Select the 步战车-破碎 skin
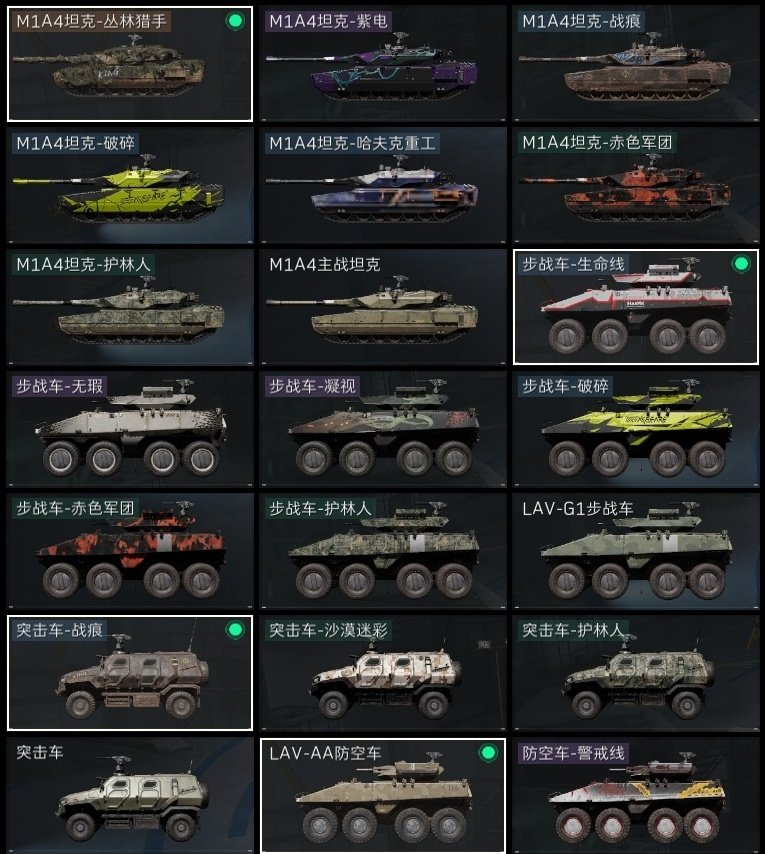 636,429
